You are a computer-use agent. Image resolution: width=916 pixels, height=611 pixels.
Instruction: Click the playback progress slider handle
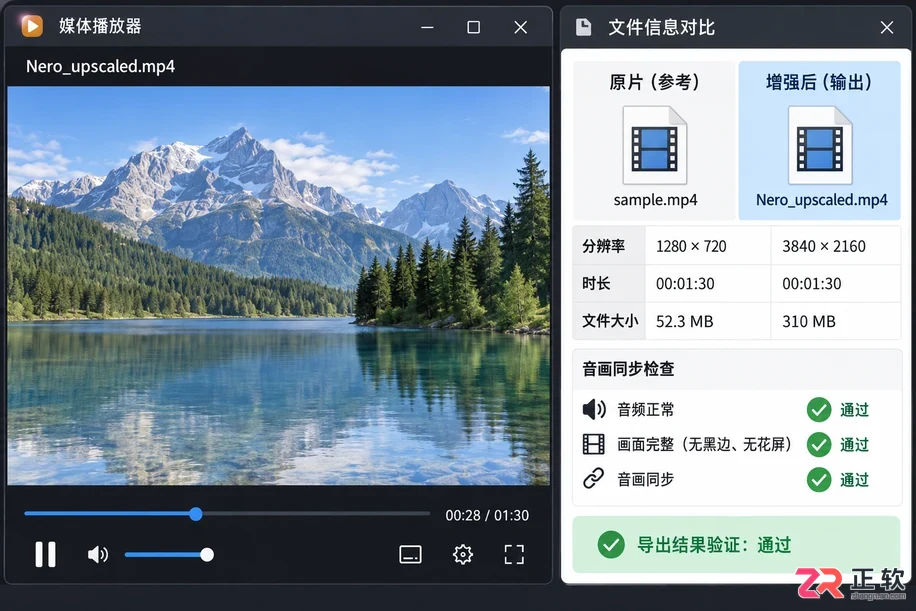196,514
